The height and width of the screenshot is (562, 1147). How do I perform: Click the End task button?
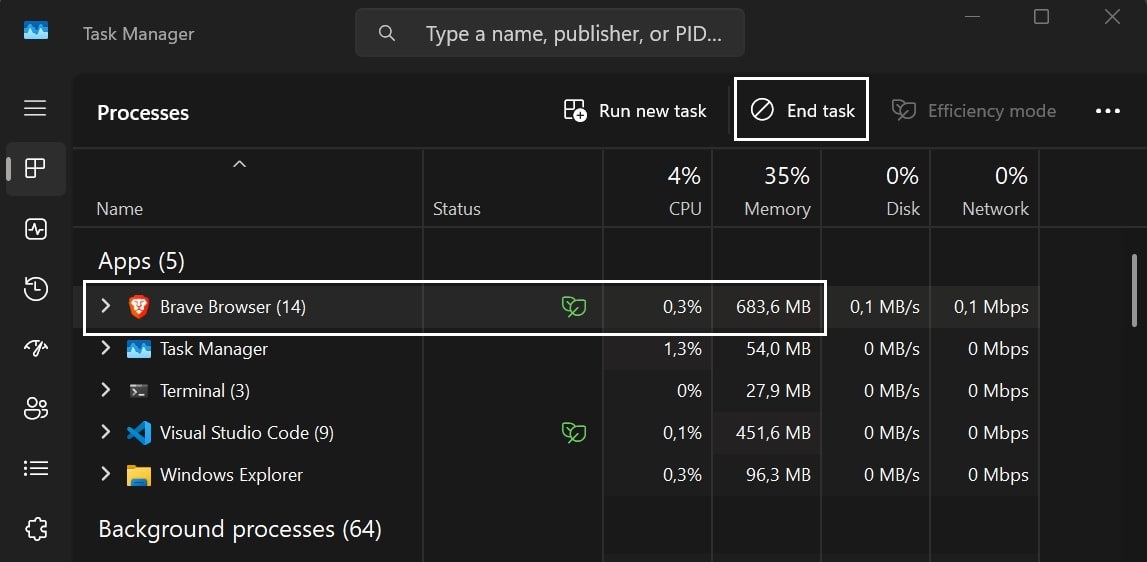click(x=802, y=110)
